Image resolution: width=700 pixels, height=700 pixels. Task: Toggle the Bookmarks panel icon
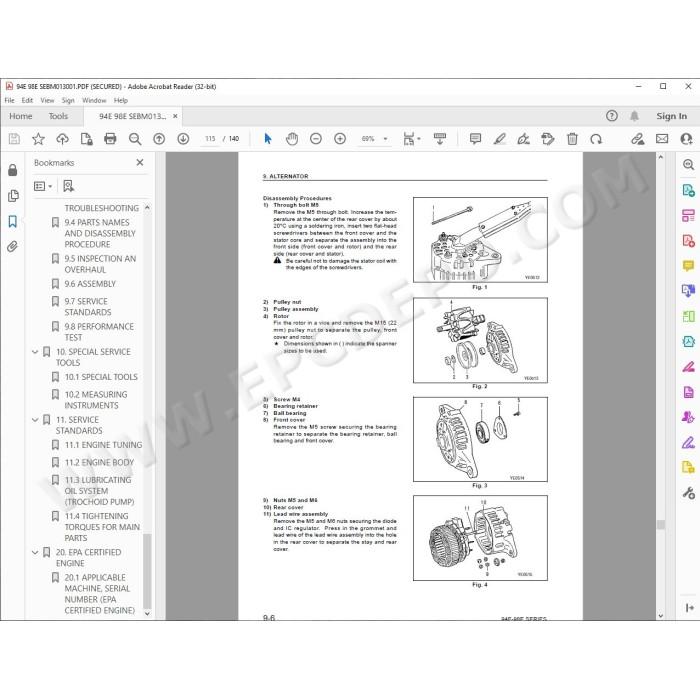(12, 221)
